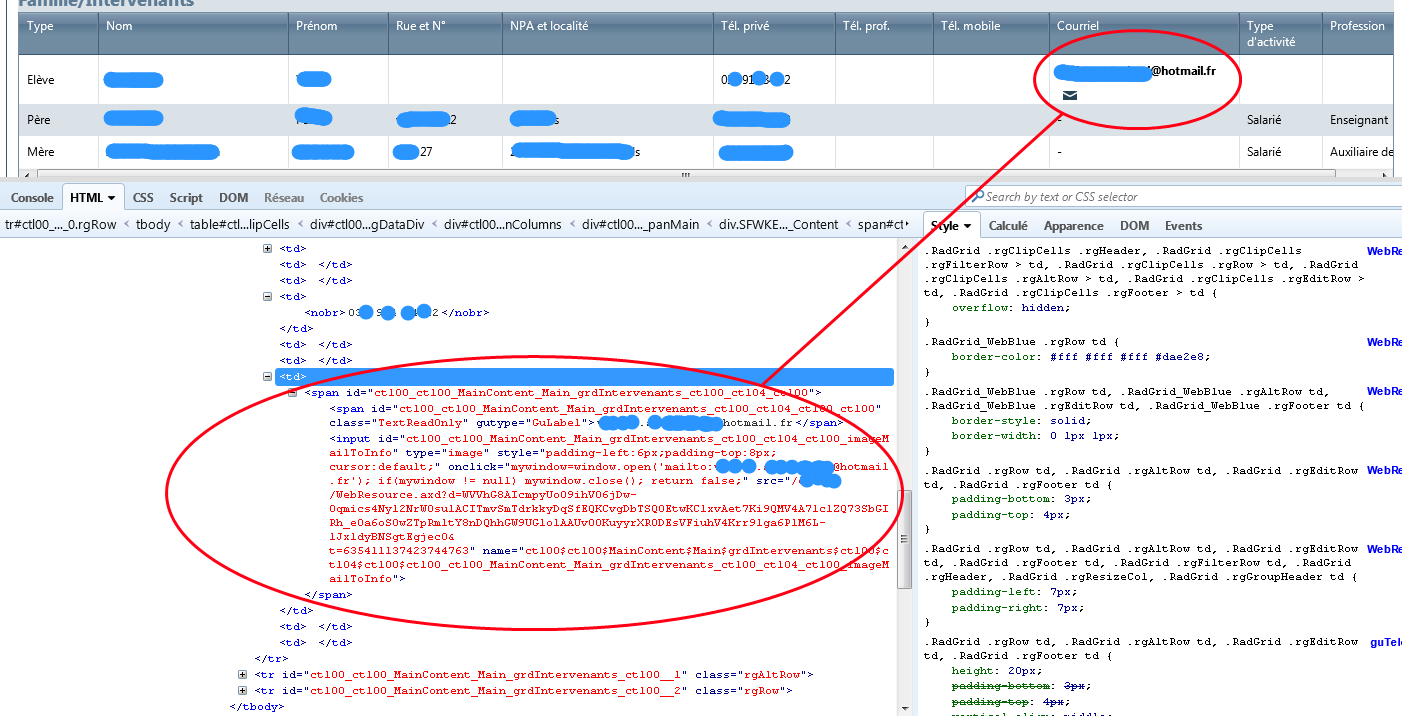1402x716 pixels.
Task: Select the DOM tab next to Script
Action: [x=233, y=198]
